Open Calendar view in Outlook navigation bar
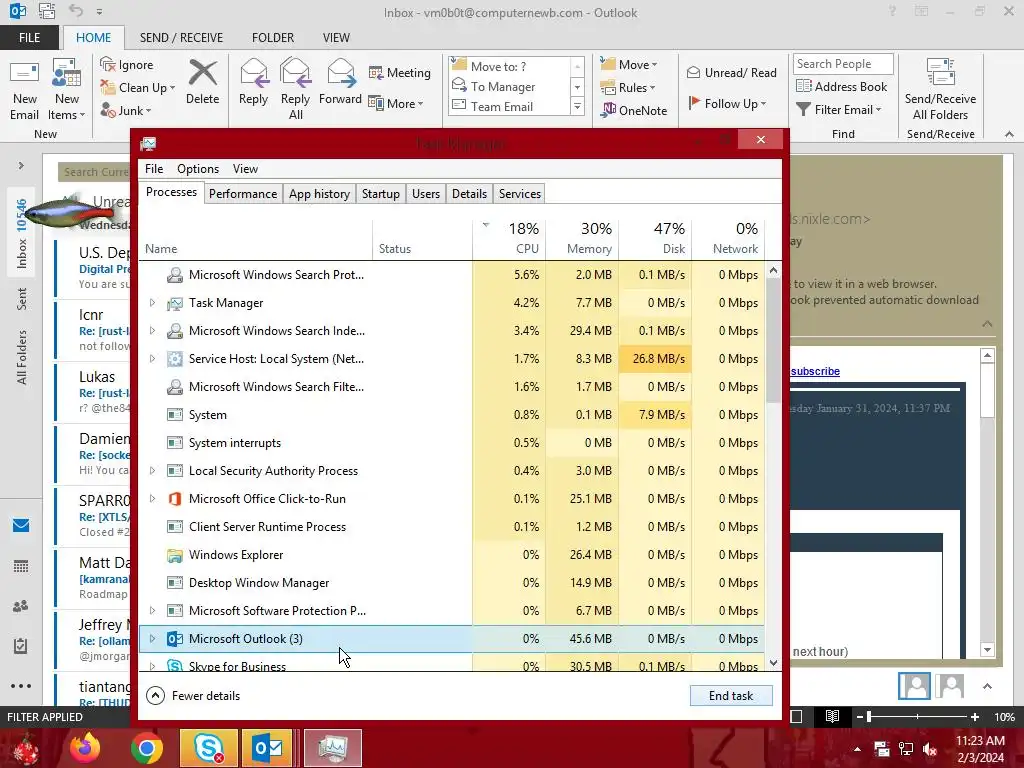 click(21, 566)
